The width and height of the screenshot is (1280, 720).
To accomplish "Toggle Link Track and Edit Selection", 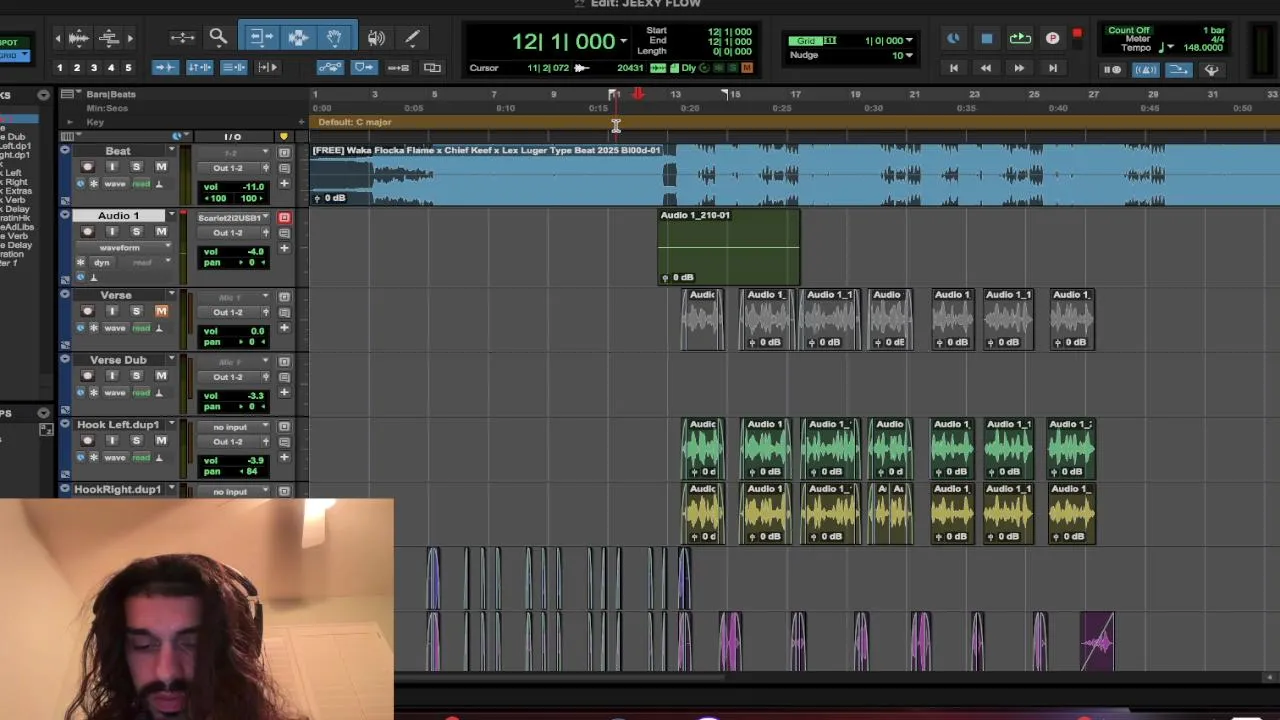I will [234, 68].
